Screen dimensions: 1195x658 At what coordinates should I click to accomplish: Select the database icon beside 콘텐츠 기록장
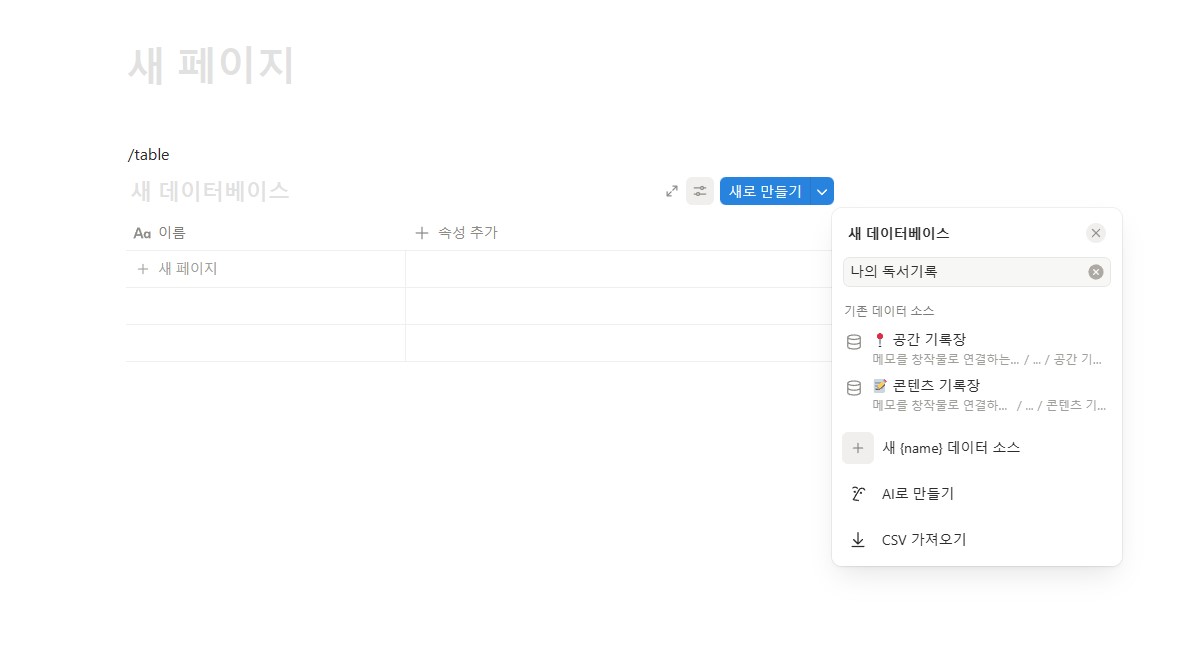click(854, 388)
